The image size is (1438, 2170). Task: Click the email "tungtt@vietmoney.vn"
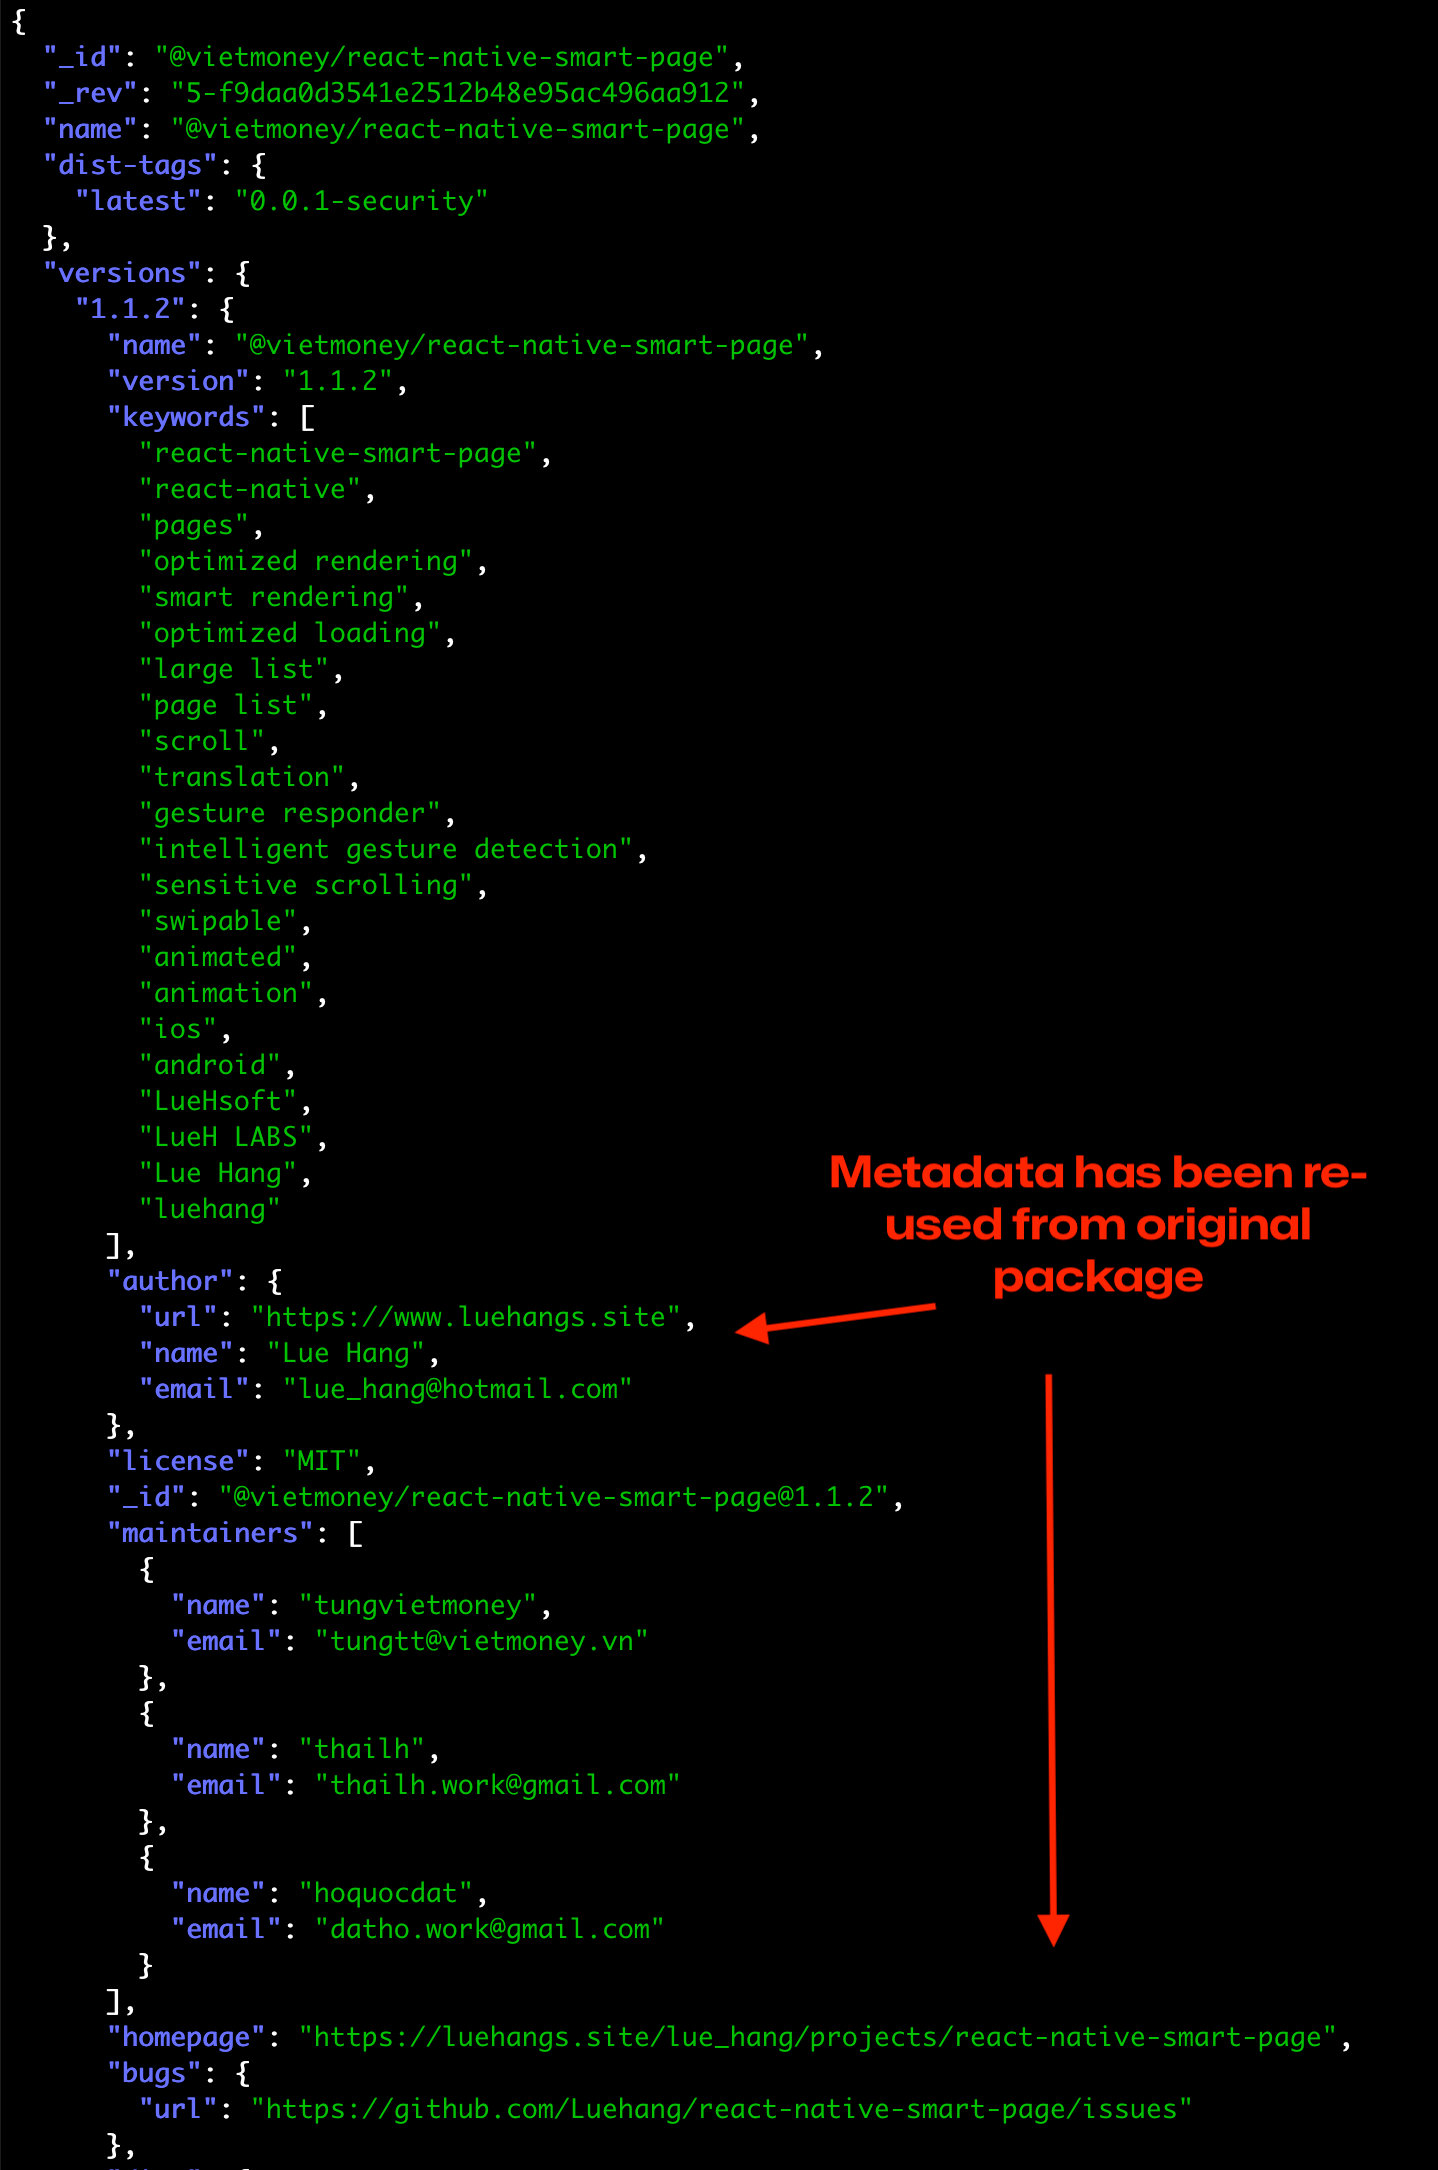pyautogui.click(x=482, y=1641)
